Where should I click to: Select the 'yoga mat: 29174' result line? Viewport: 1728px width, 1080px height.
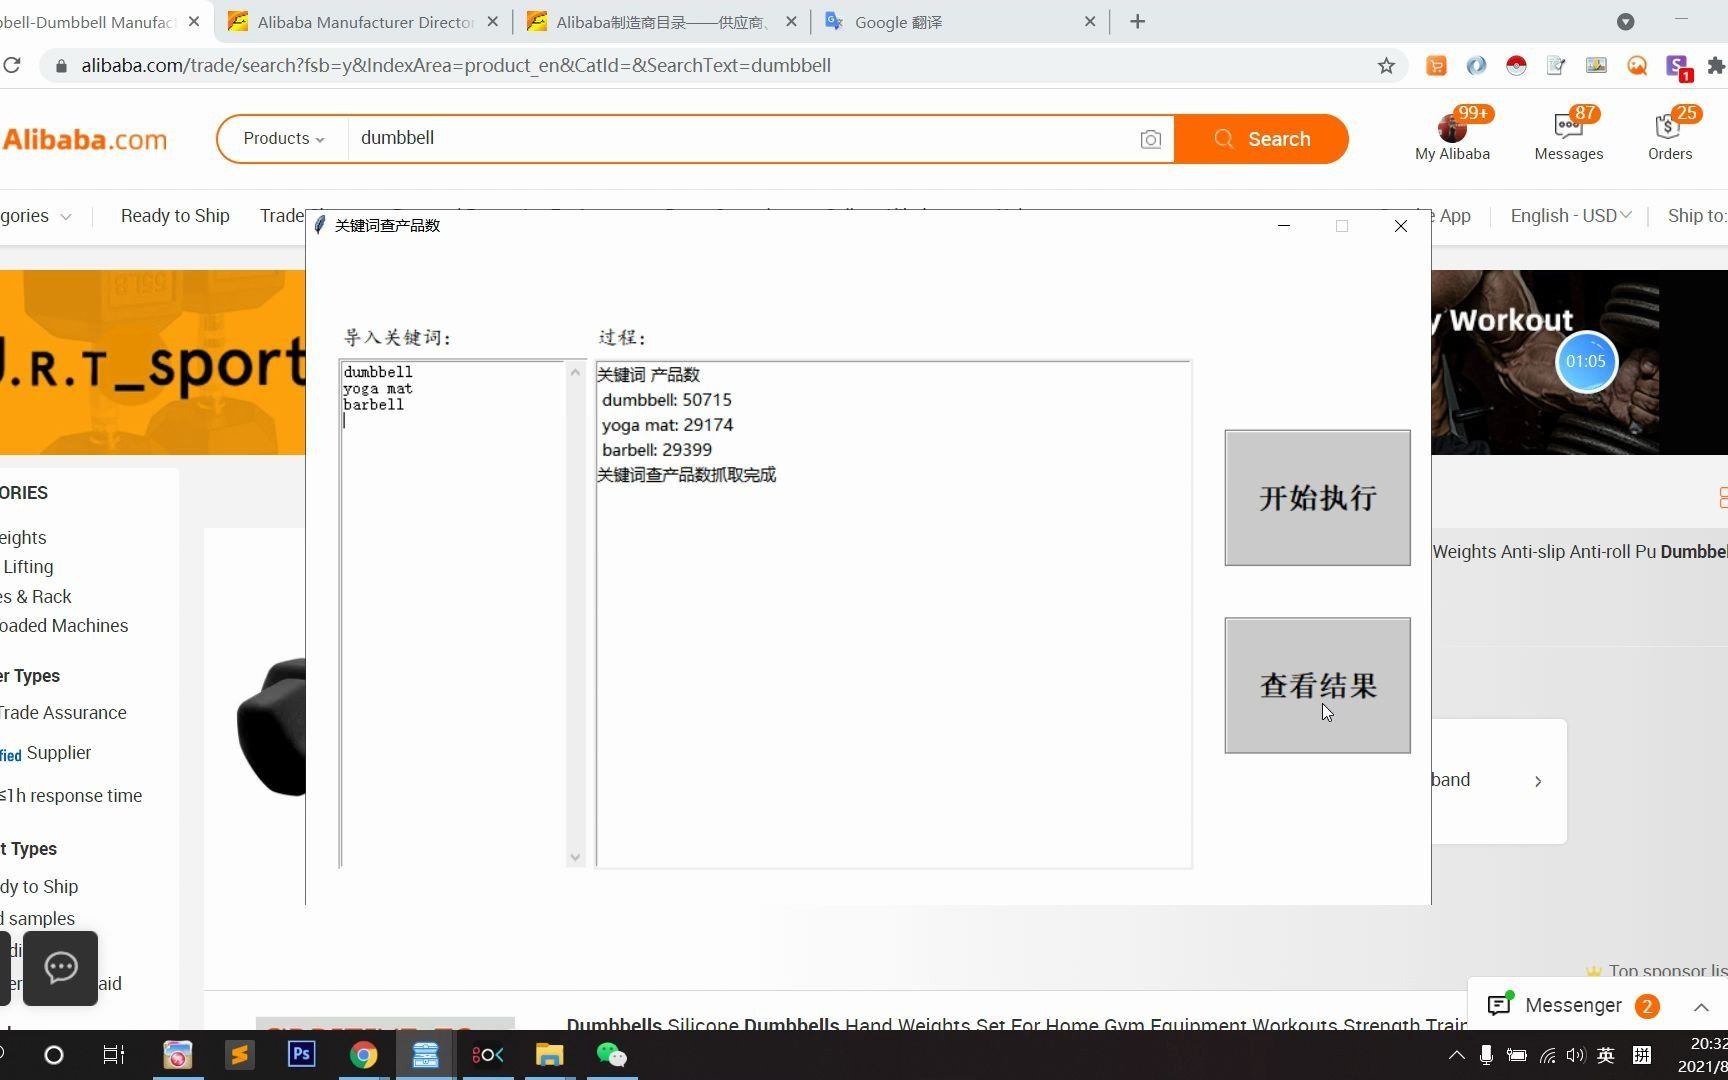click(x=667, y=425)
